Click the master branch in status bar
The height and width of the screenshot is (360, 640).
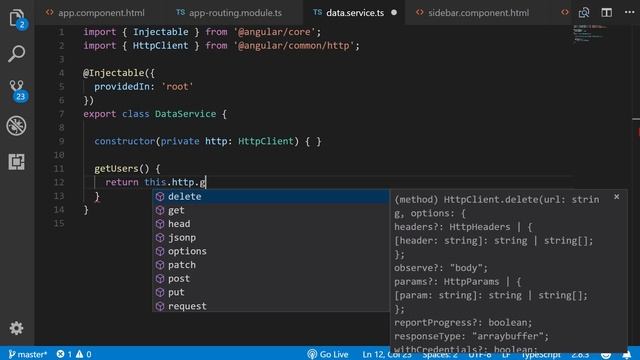point(27,354)
